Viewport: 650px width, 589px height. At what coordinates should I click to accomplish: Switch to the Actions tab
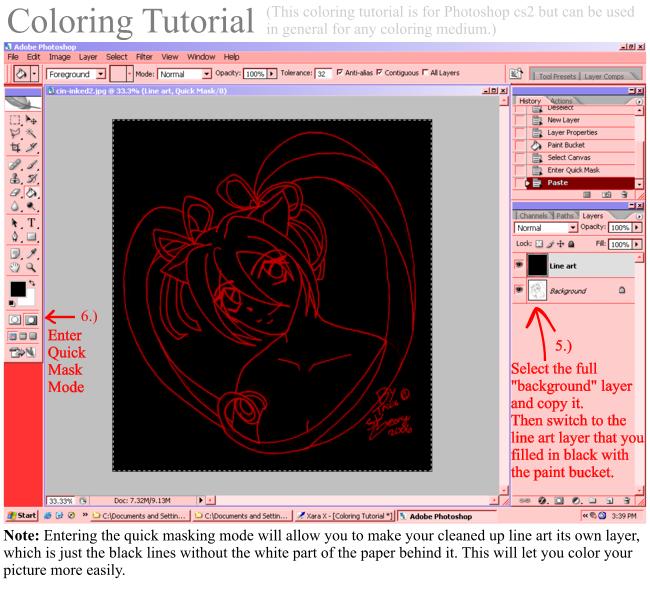pyautogui.click(x=562, y=101)
